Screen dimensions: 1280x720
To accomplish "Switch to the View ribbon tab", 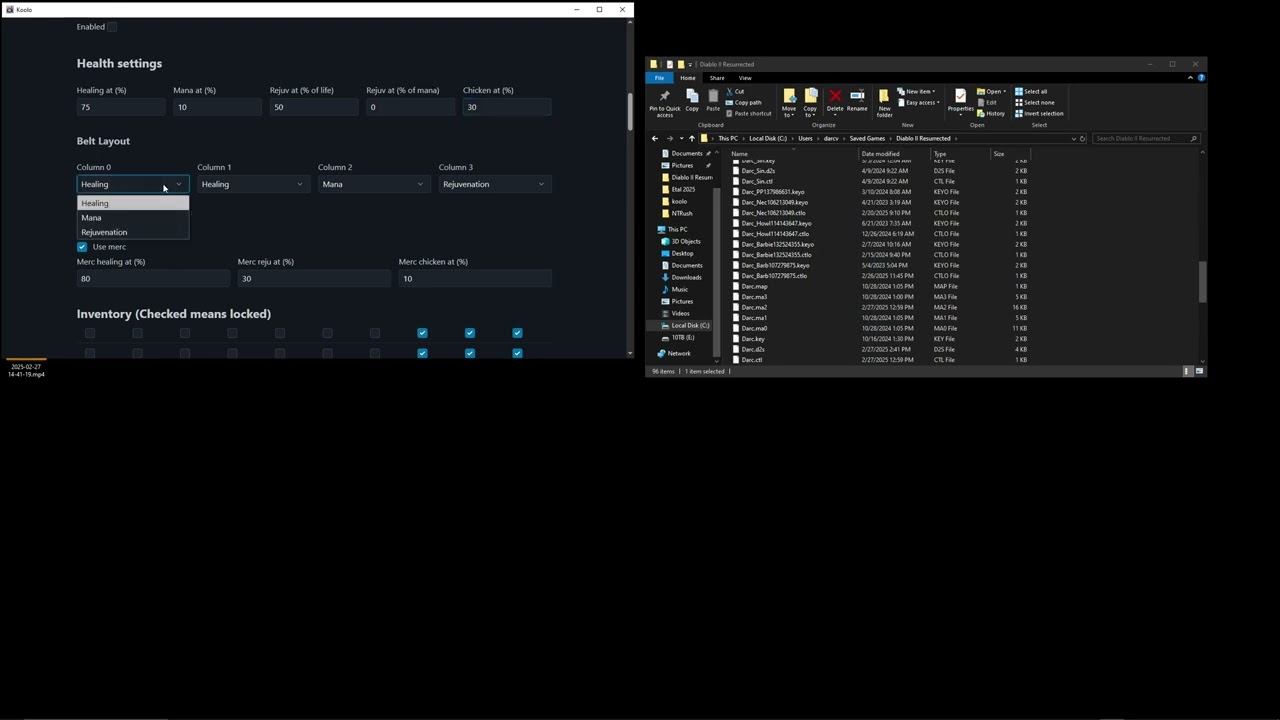I will 745,78.
